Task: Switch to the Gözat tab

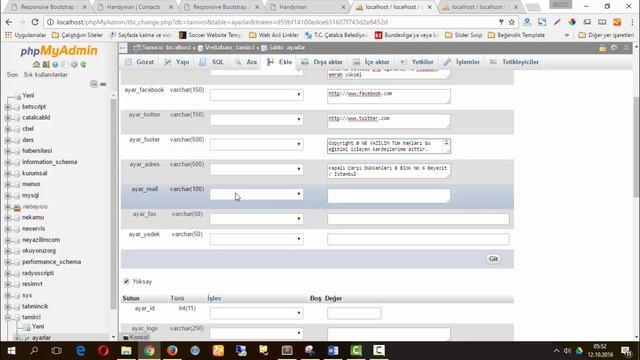Action: 140,62
